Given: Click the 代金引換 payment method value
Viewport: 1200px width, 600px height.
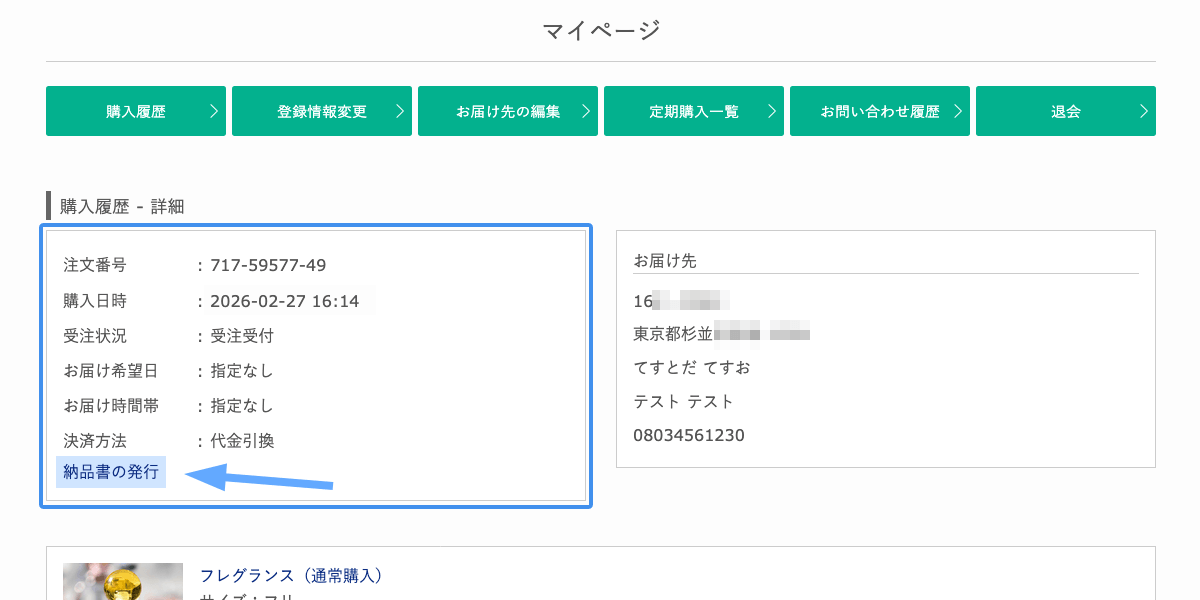Looking at the screenshot, I should click(242, 441).
